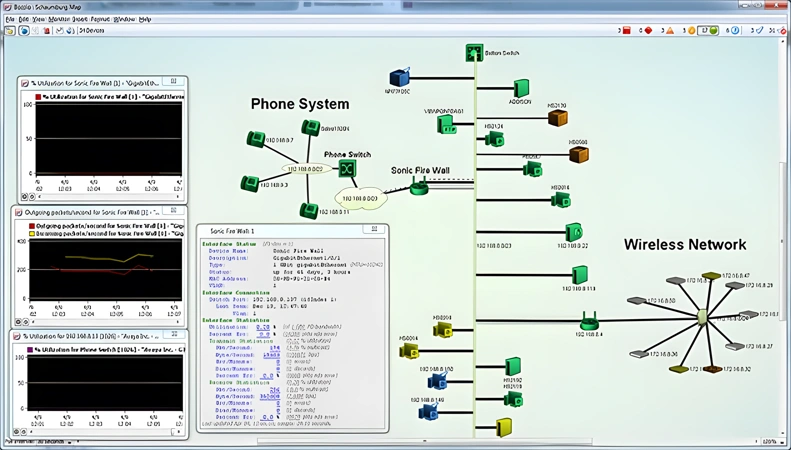
Task: Select the lower orange box device icon
Action: 579,154
